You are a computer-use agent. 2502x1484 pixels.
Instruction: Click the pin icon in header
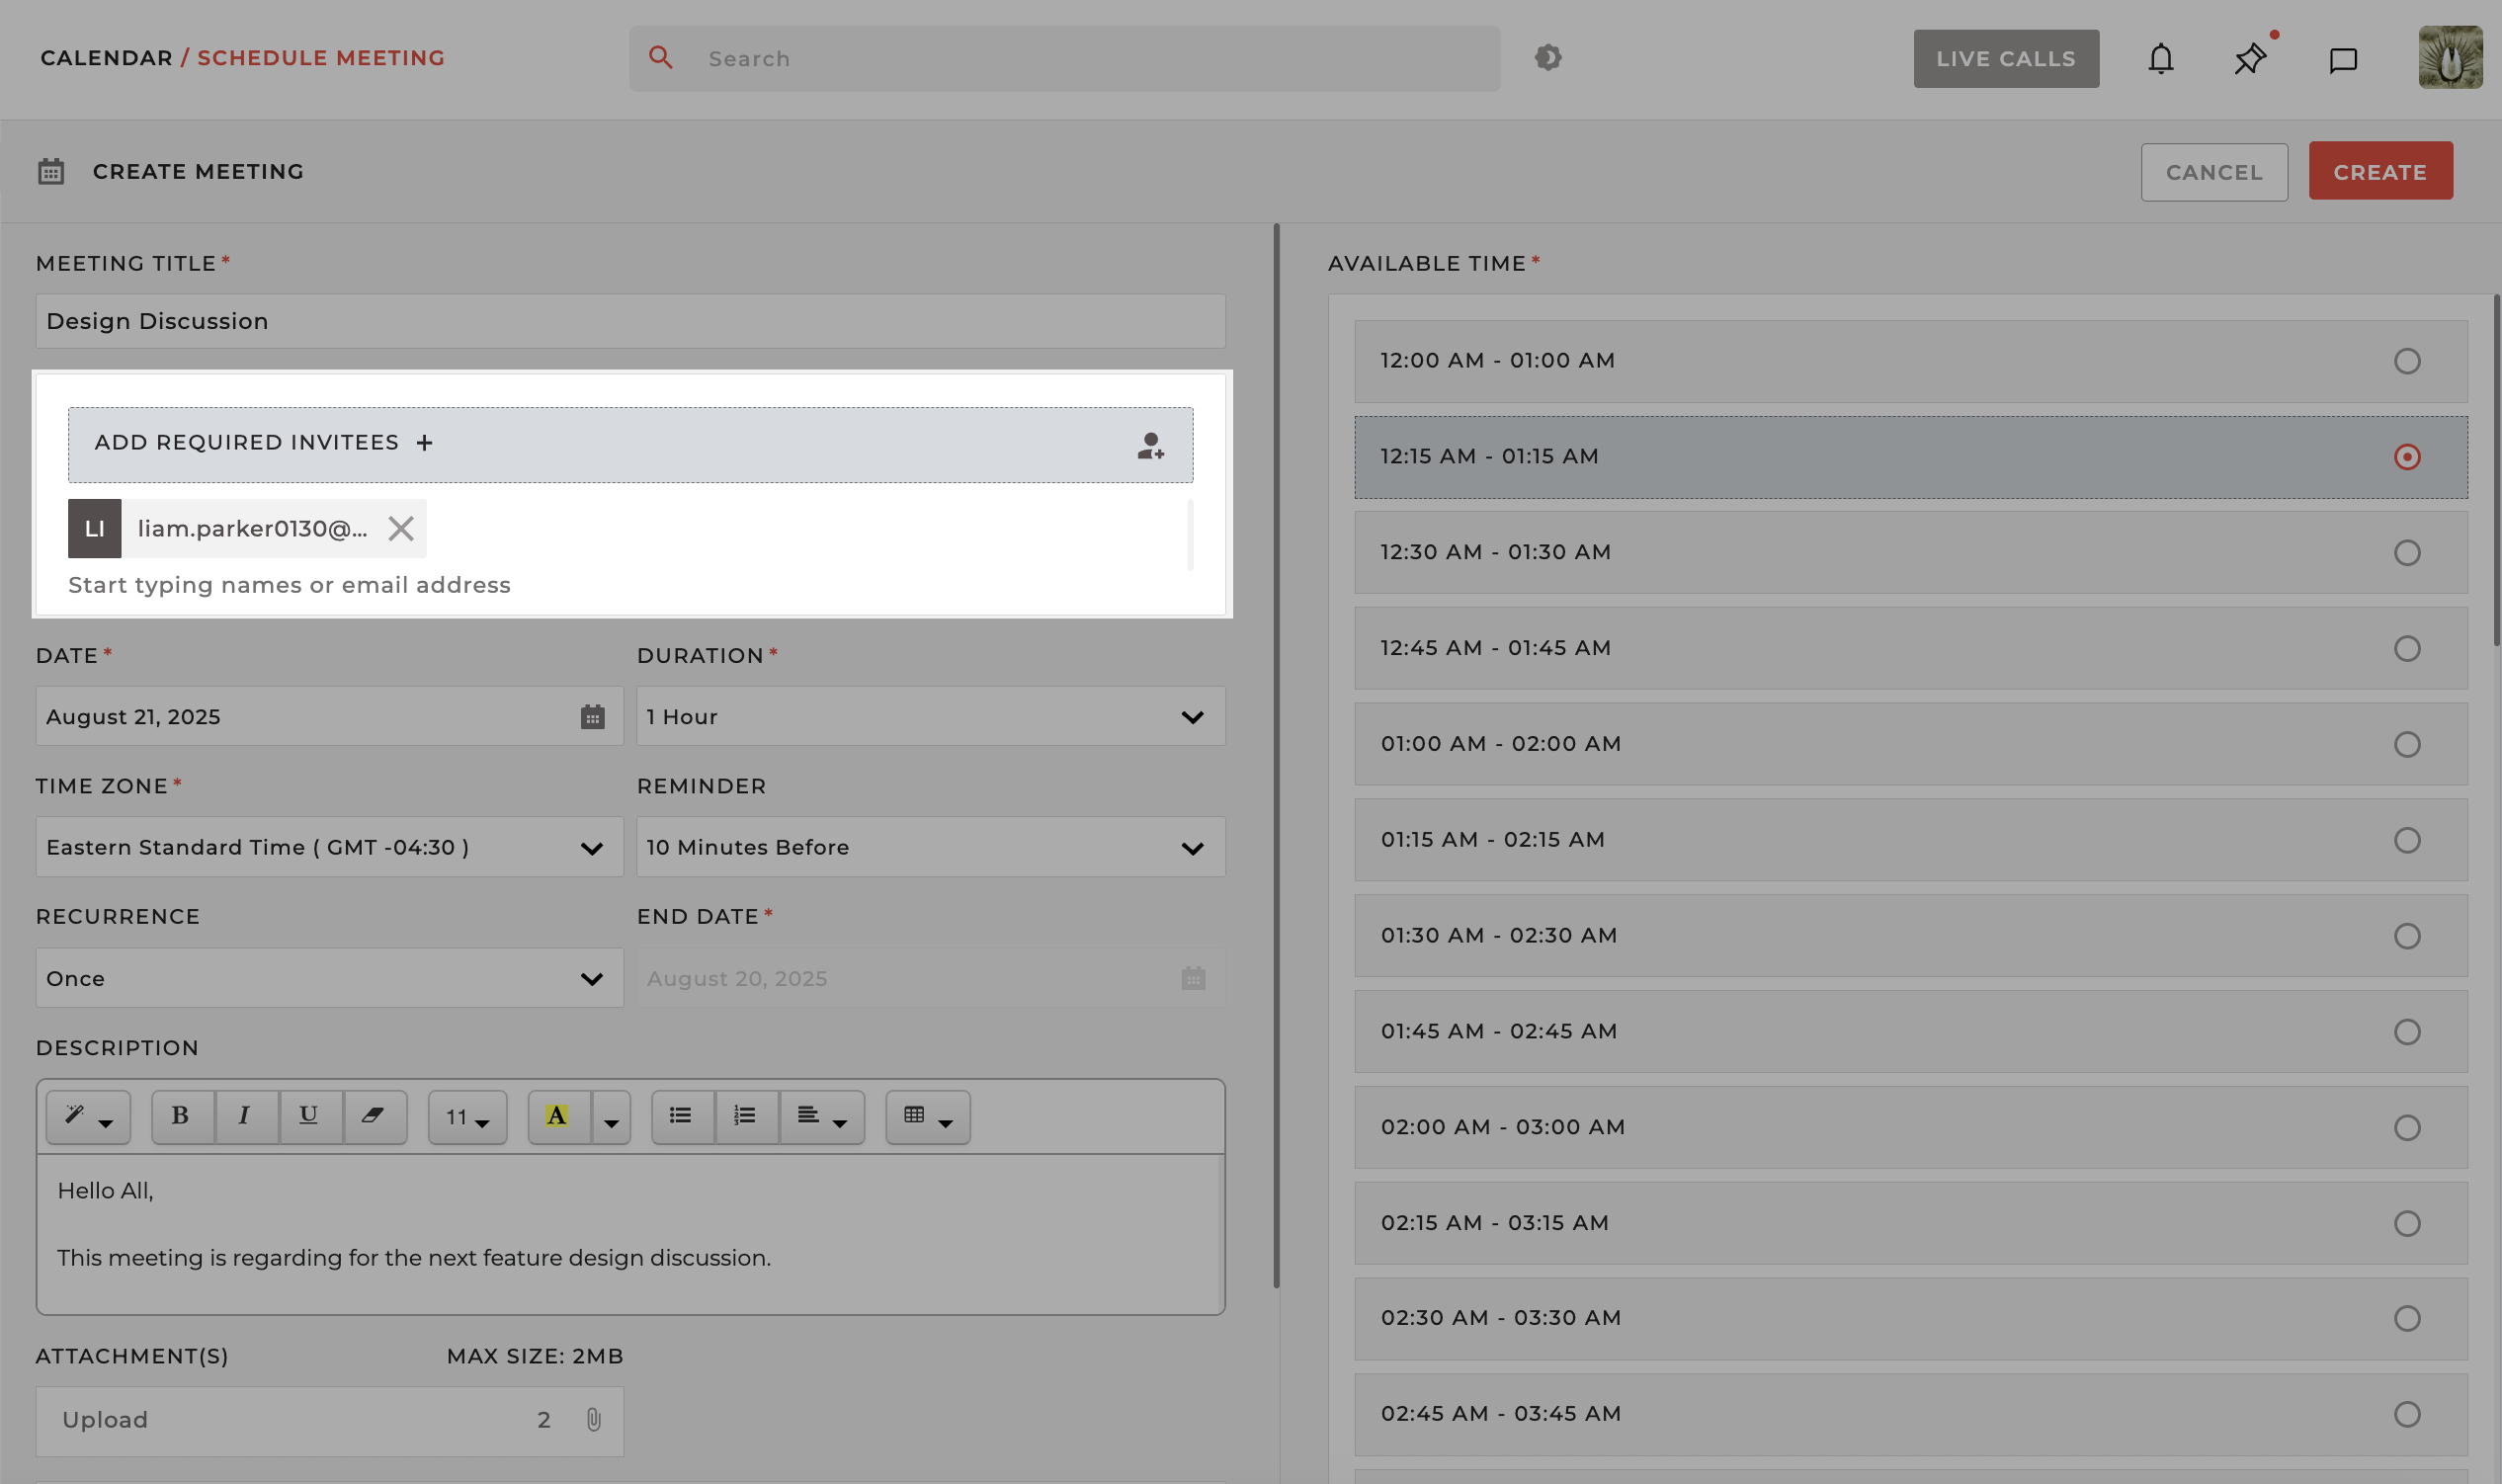2250,59
